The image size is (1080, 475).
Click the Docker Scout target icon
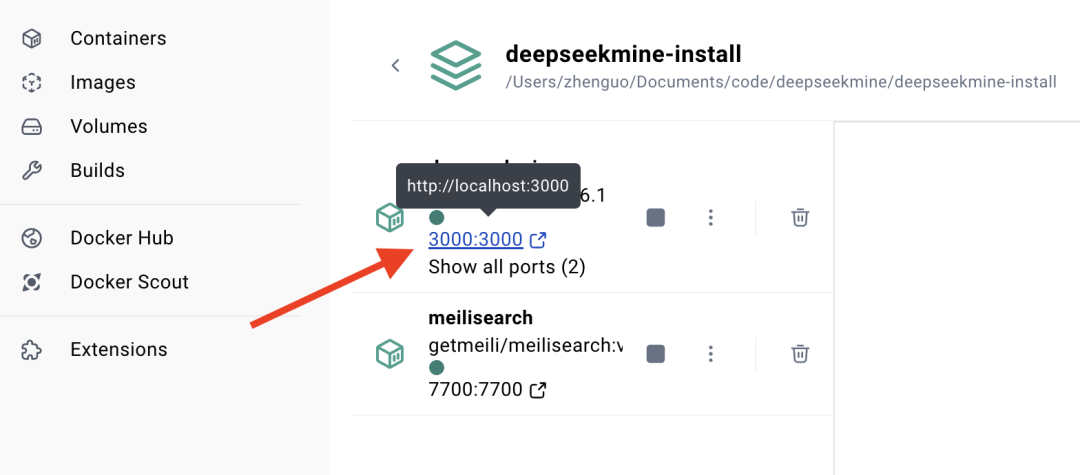point(32,282)
